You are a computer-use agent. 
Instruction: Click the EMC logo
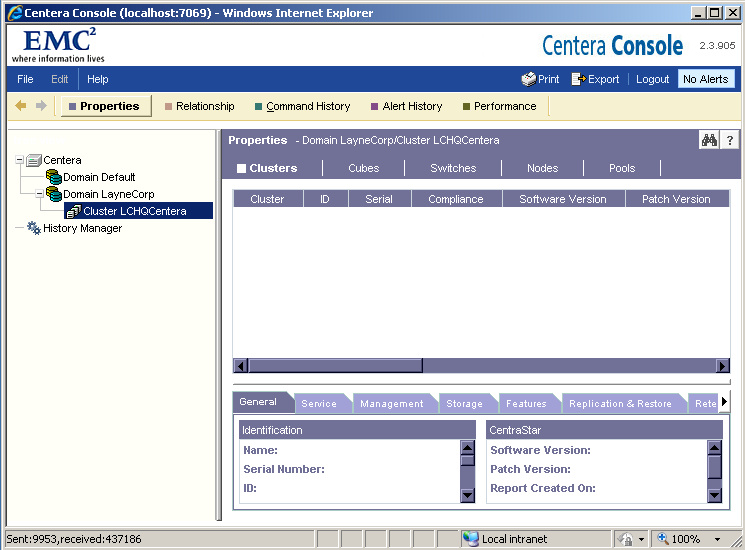click(58, 46)
